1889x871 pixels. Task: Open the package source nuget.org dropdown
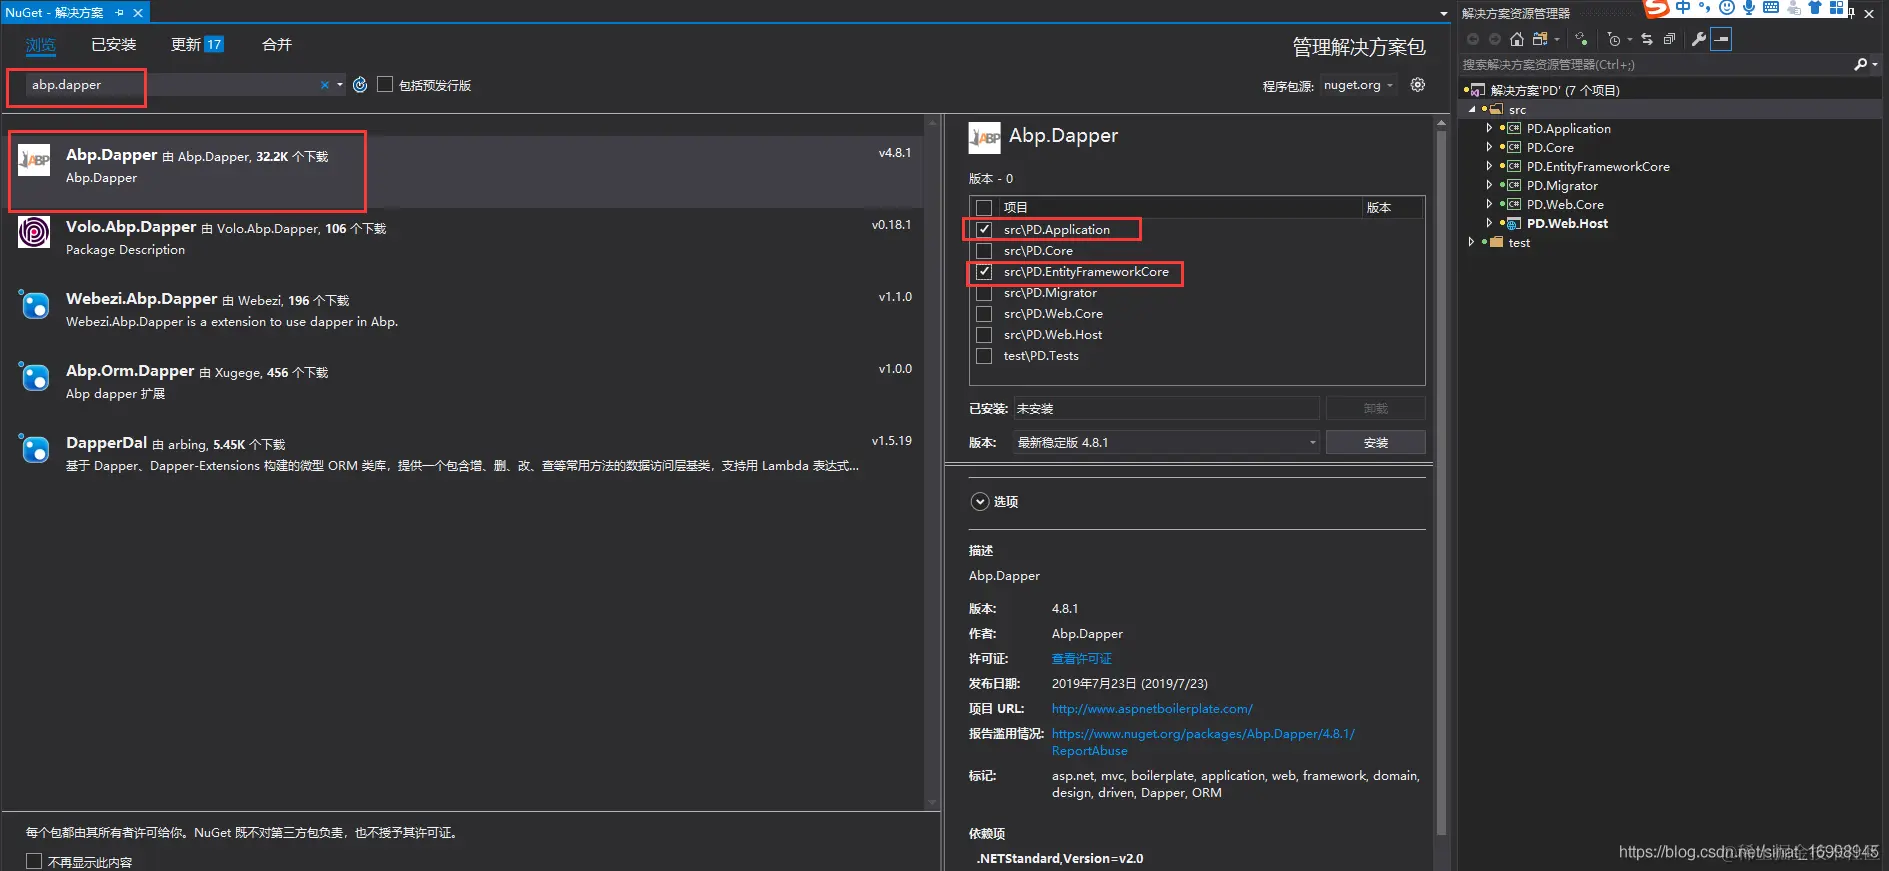(1359, 85)
